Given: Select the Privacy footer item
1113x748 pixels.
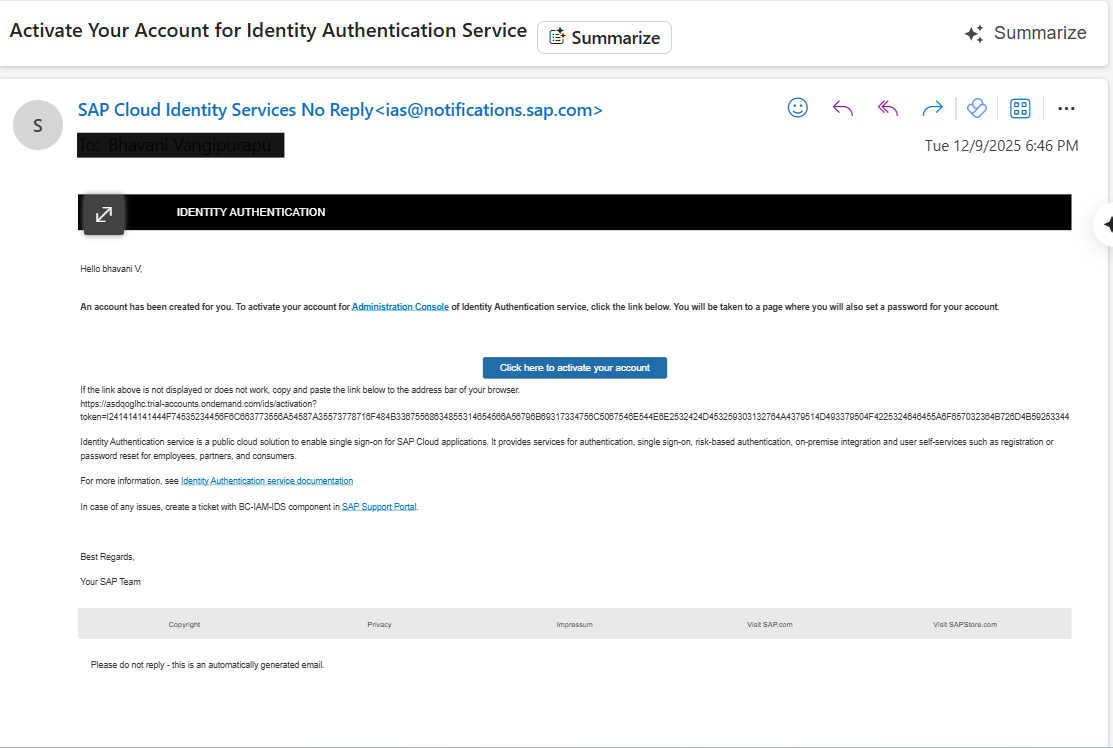Looking at the screenshot, I should tap(379, 624).
